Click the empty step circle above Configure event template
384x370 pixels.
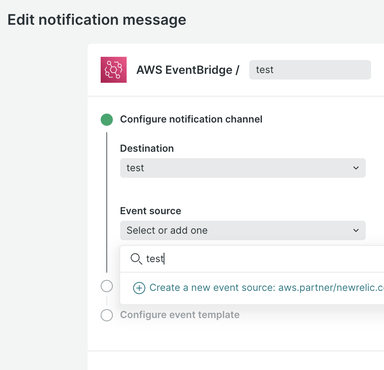click(x=107, y=286)
